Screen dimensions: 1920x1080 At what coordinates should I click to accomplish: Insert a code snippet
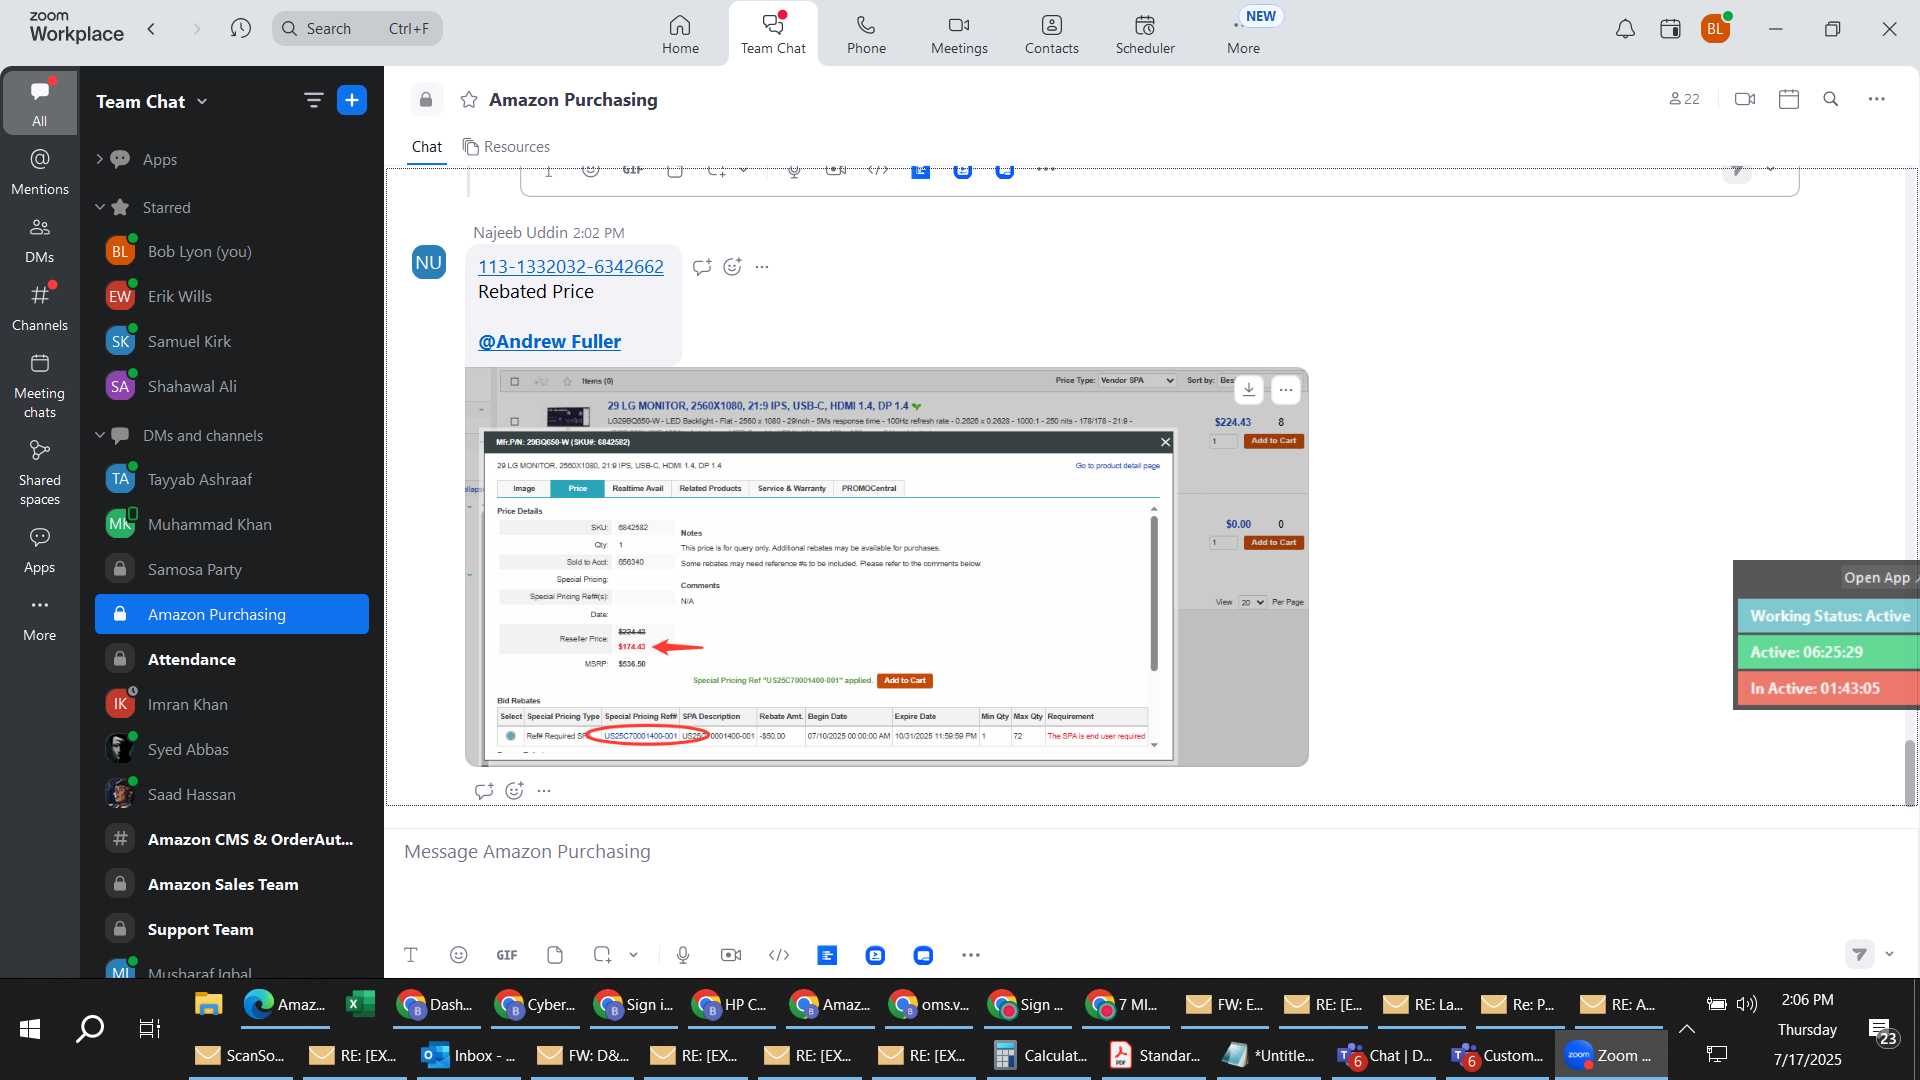coord(779,955)
